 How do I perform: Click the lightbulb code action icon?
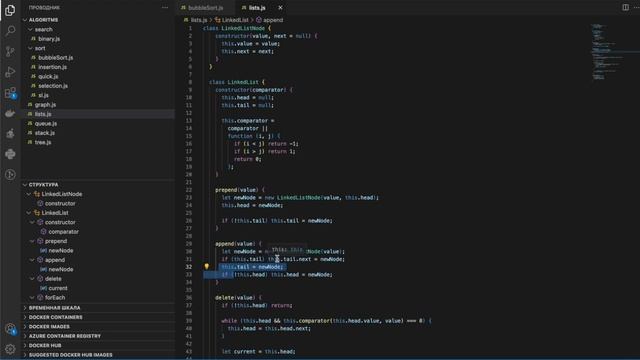point(207,267)
